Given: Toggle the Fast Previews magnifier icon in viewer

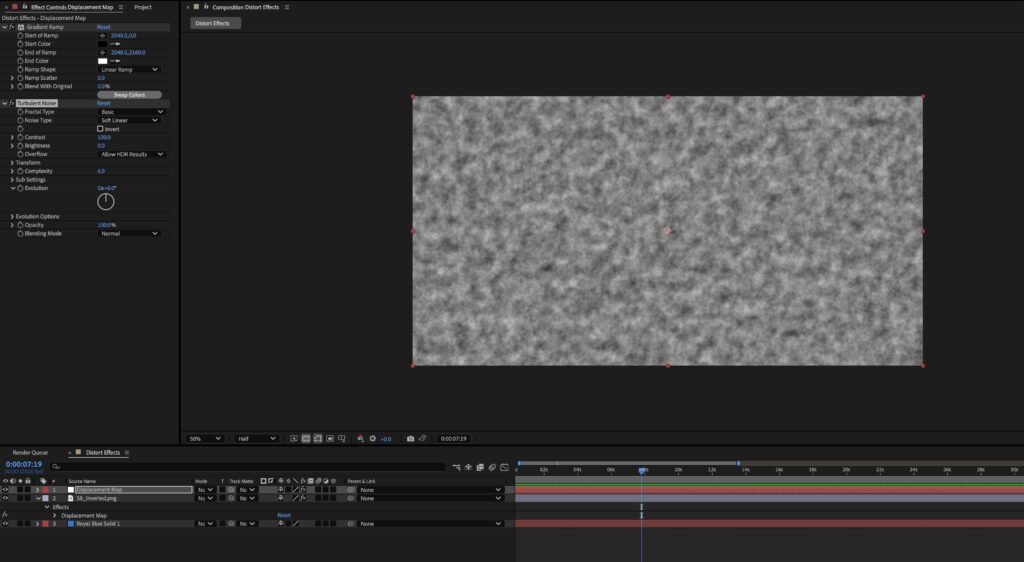Looking at the screenshot, I should point(294,439).
